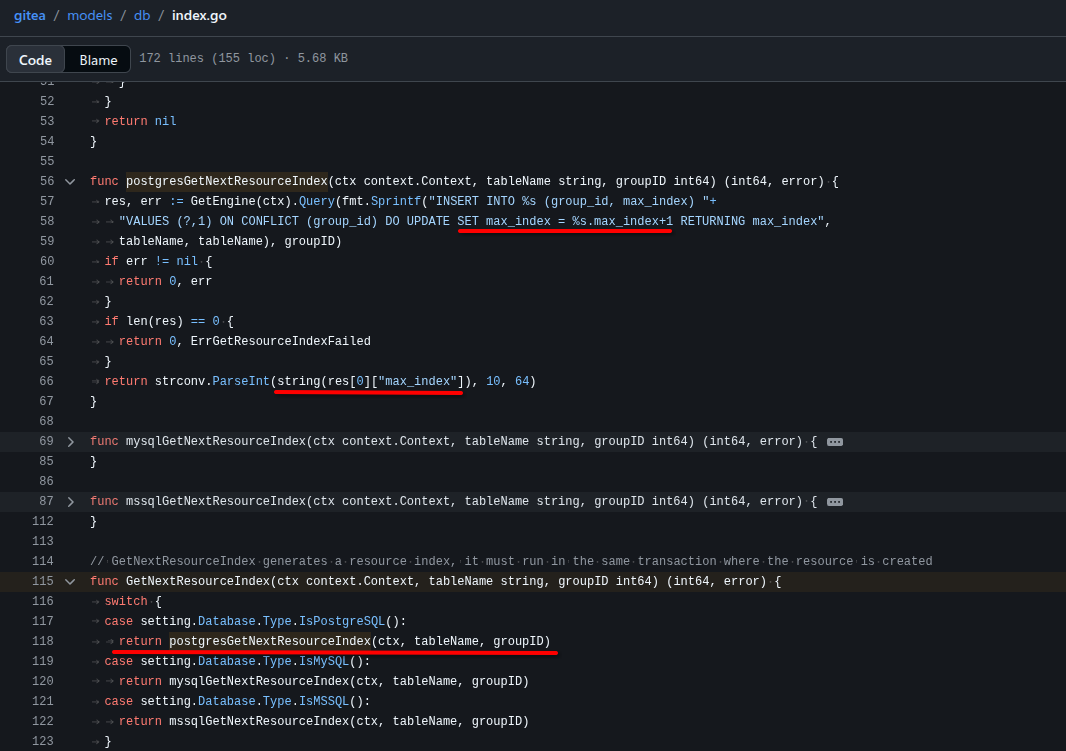Screen dimensions: 1066x751
Task: Click "return nil" on line 53
Action: pyautogui.click(x=141, y=121)
